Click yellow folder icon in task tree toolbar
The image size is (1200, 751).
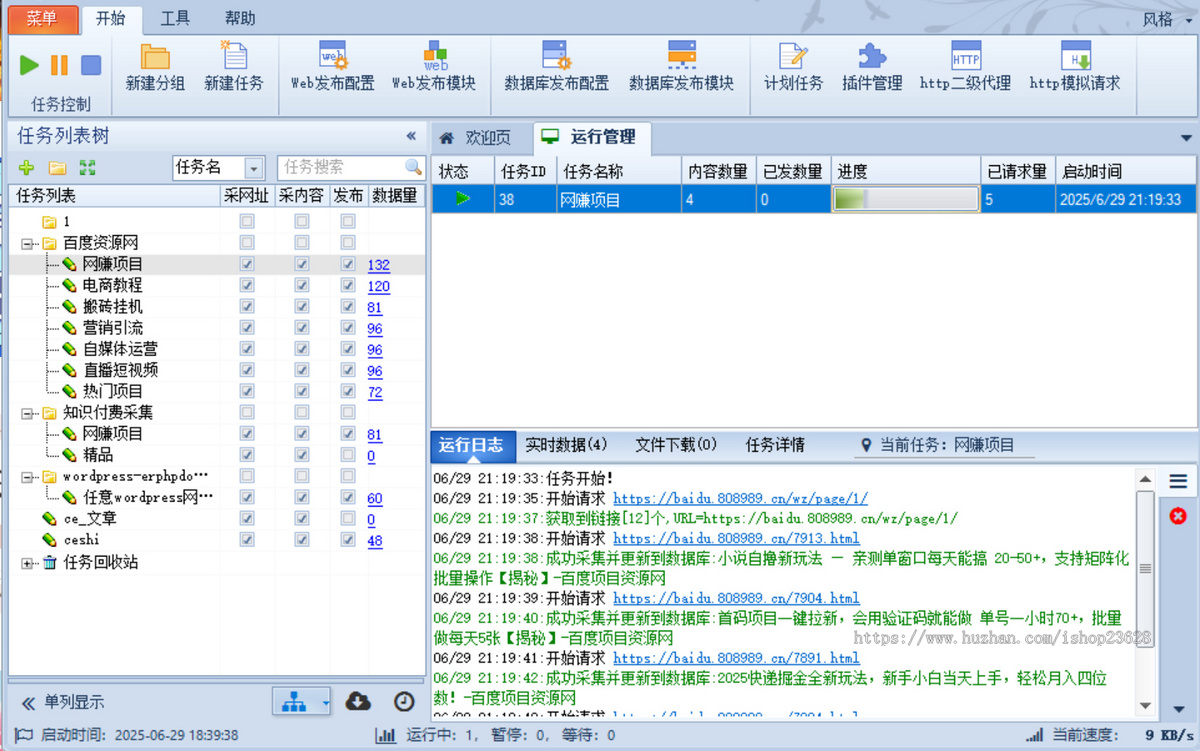57,168
